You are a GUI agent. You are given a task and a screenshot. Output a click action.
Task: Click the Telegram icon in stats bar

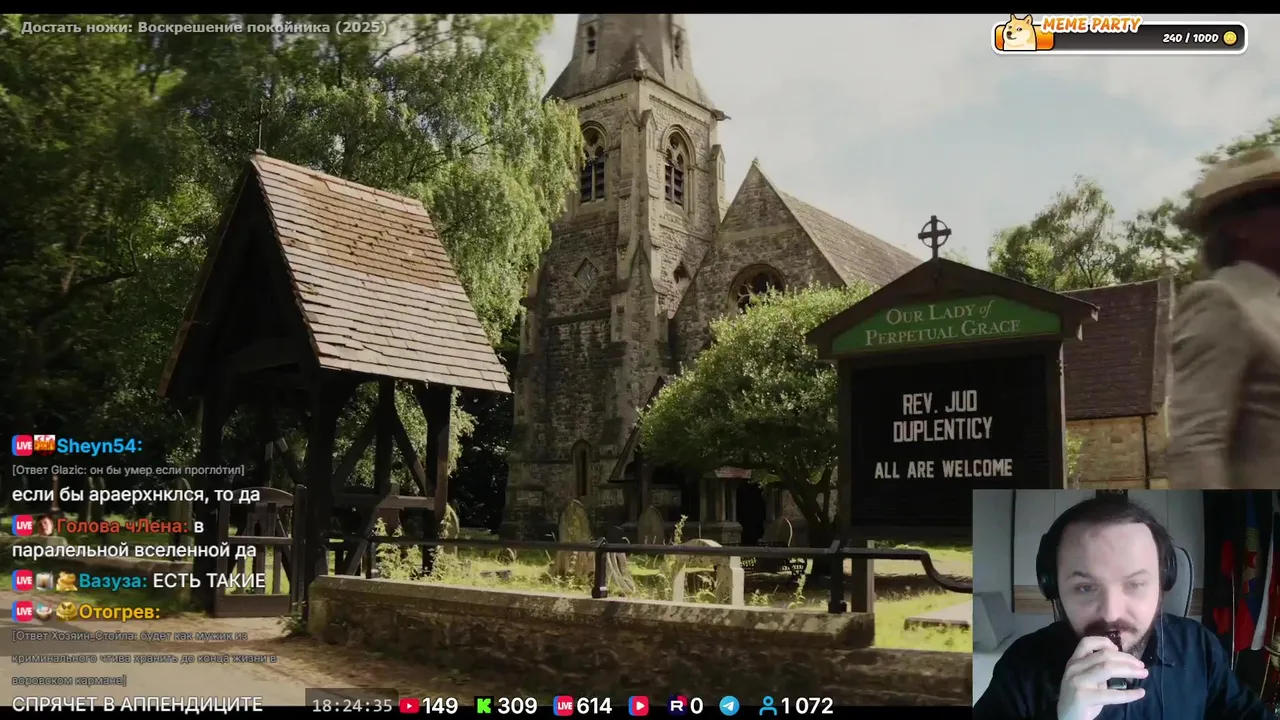click(730, 706)
